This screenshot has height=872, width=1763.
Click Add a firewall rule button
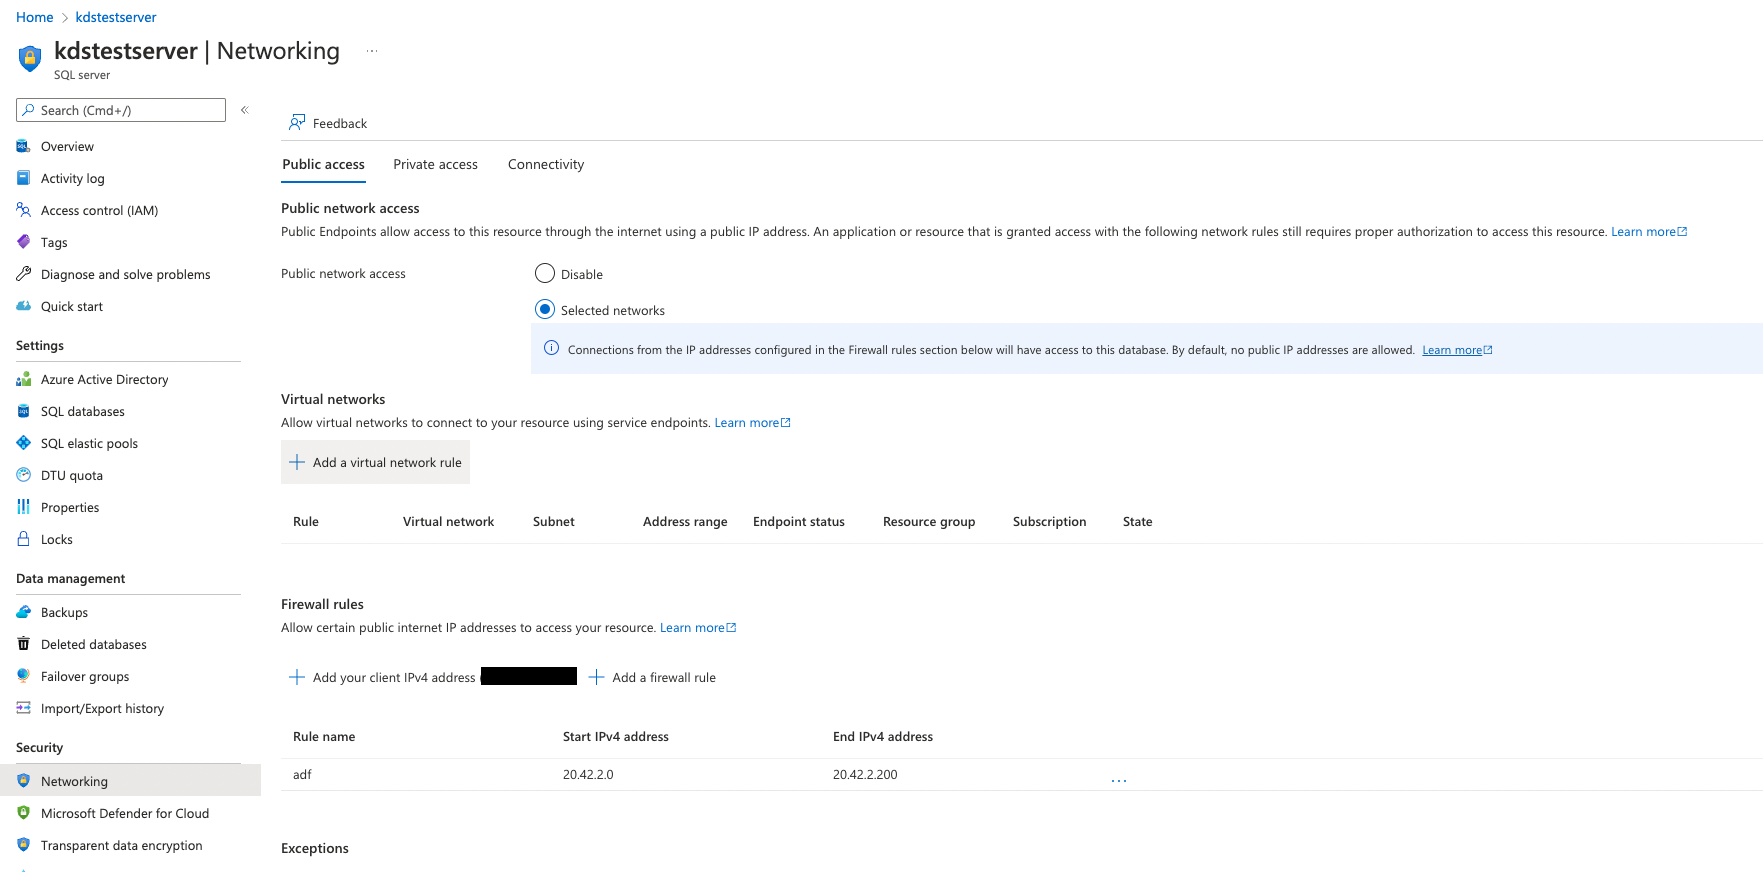652,677
